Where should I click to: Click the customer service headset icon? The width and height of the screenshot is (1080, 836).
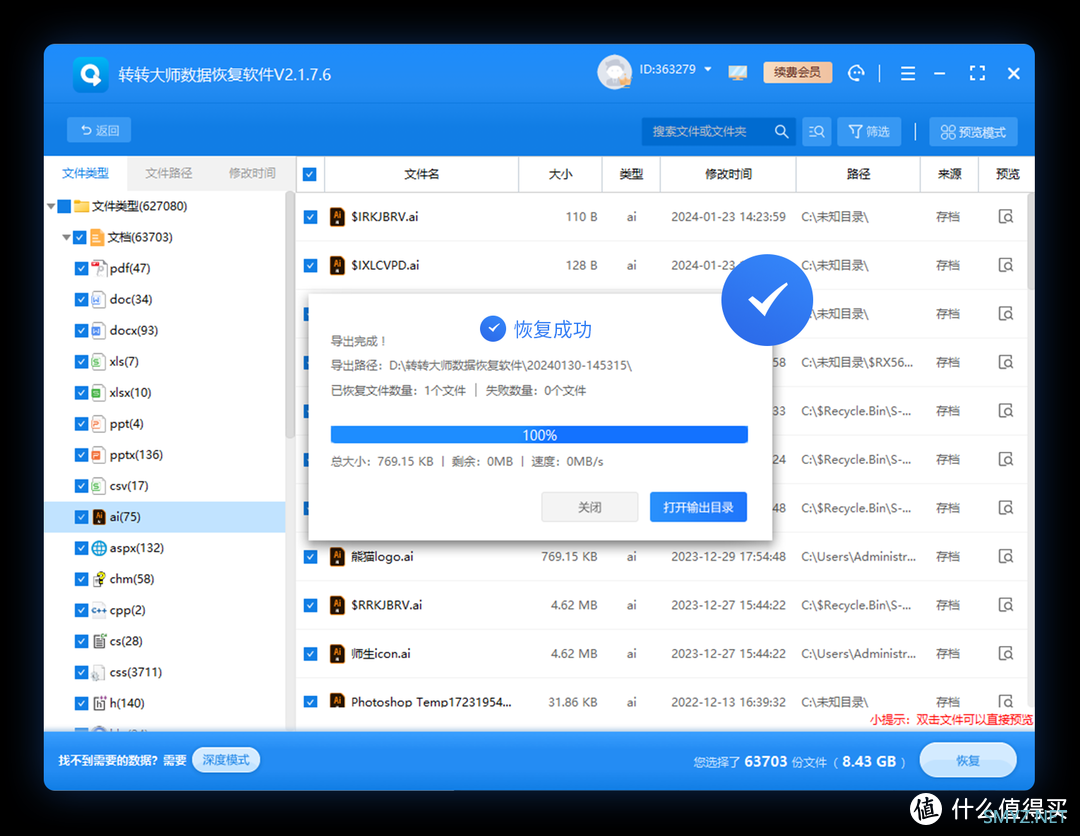pyautogui.click(x=856, y=73)
